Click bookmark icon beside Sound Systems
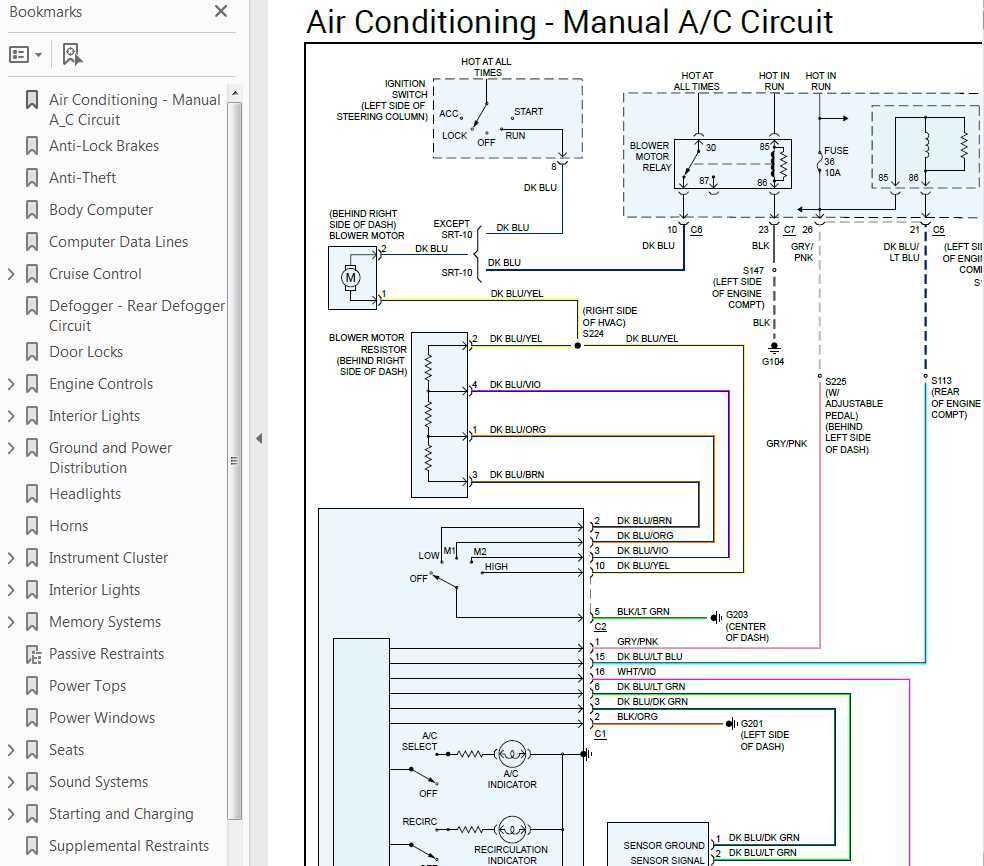 (x=31, y=781)
